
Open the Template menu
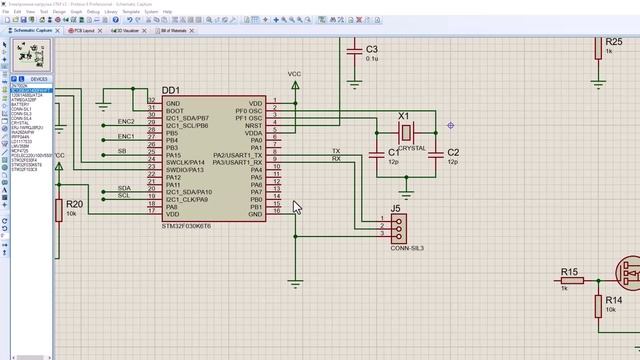coord(131,11)
